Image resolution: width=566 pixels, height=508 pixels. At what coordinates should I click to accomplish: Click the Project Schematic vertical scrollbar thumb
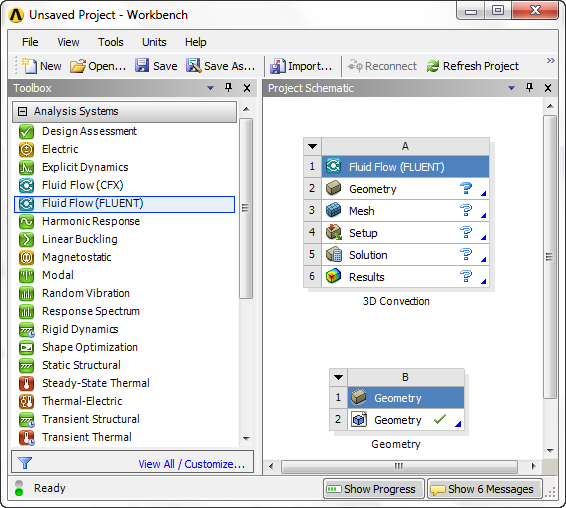click(x=550, y=257)
